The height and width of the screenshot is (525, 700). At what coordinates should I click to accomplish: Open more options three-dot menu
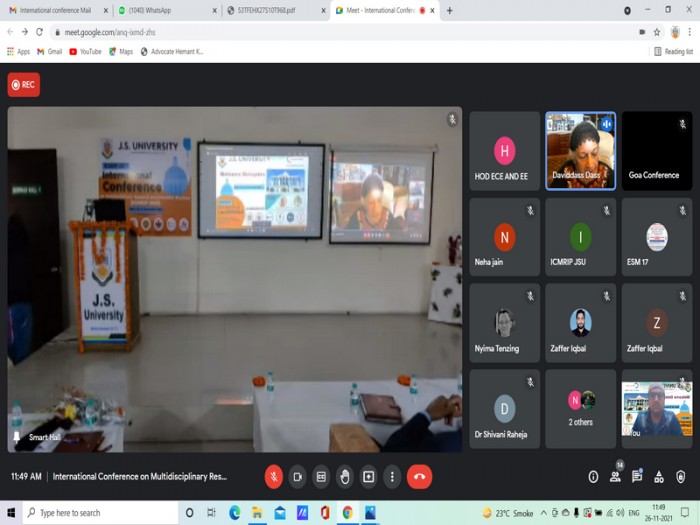[x=392, y=477]
